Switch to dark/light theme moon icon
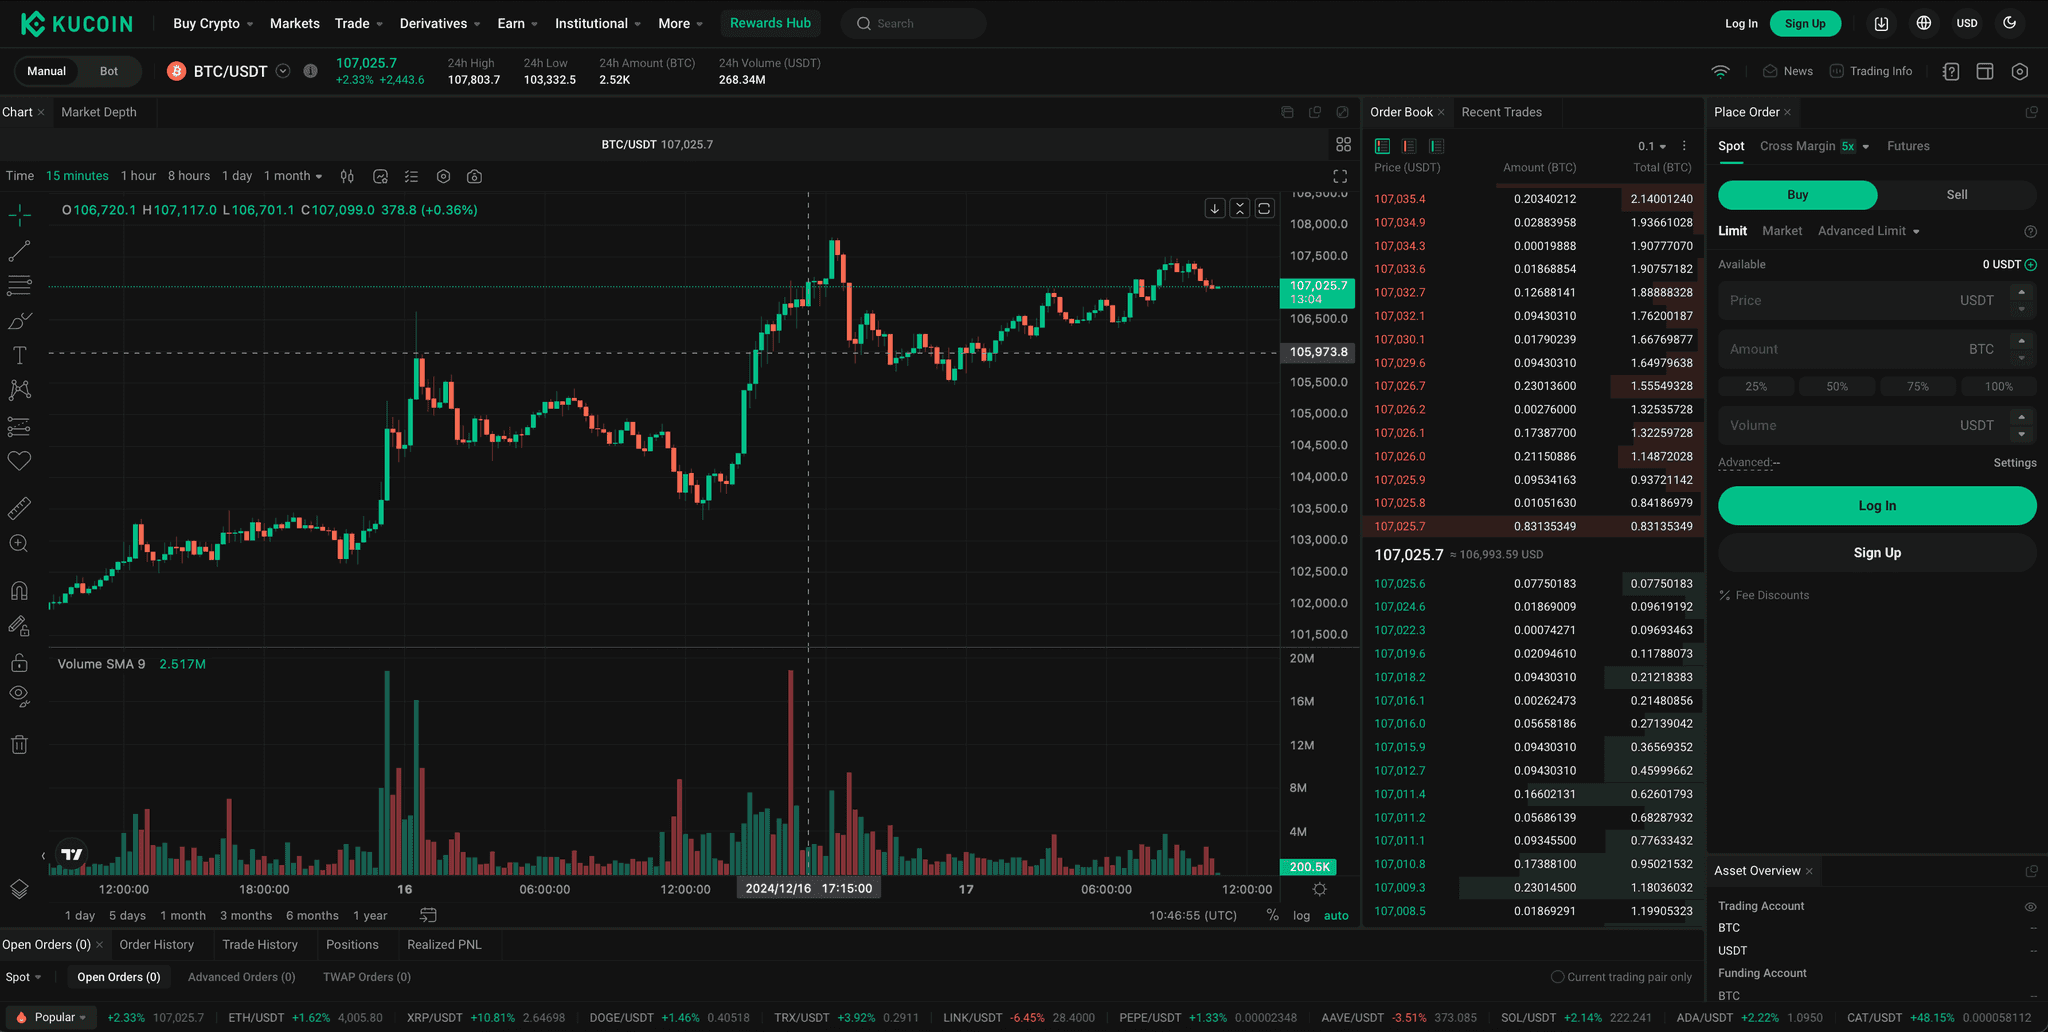The height and width of the screenshot is (1032, 2048). tap(2010, 23)
